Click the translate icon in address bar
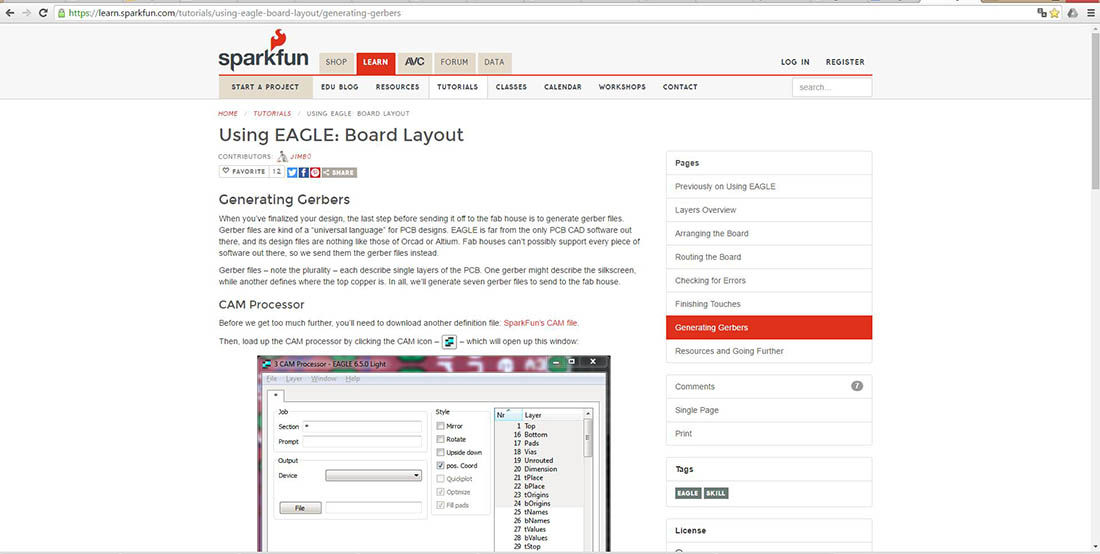1100x554 pixels. point(1042,13)
